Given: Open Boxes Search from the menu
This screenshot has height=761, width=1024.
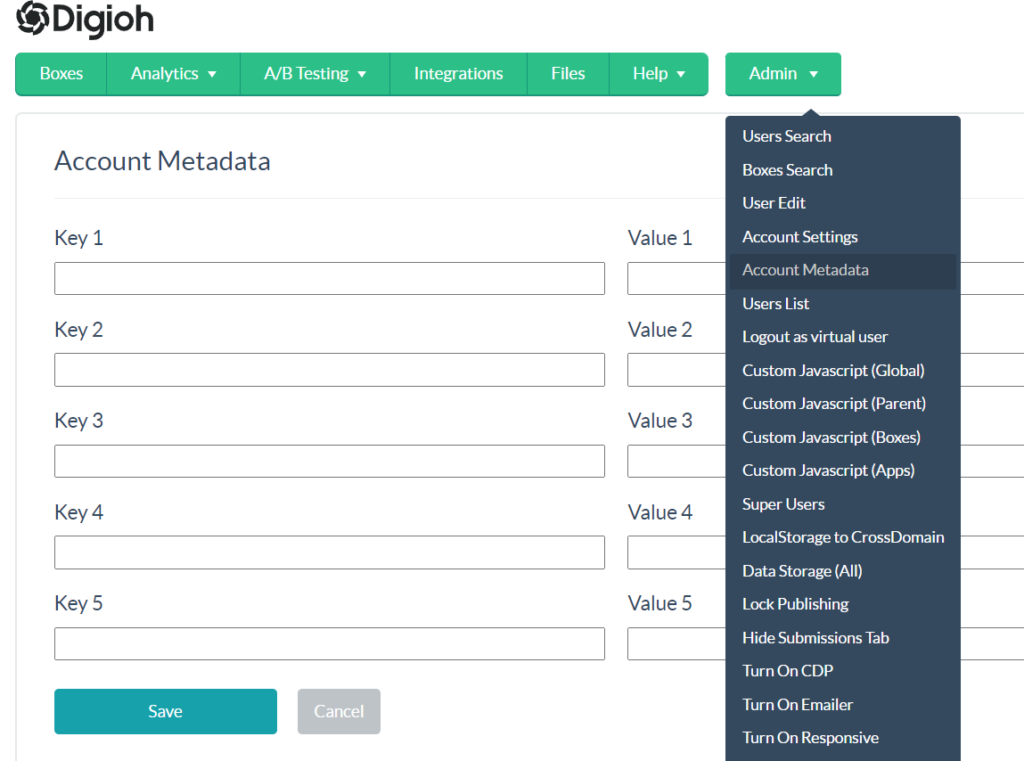Looking at the screenshot, I should [x=787, y=169].
